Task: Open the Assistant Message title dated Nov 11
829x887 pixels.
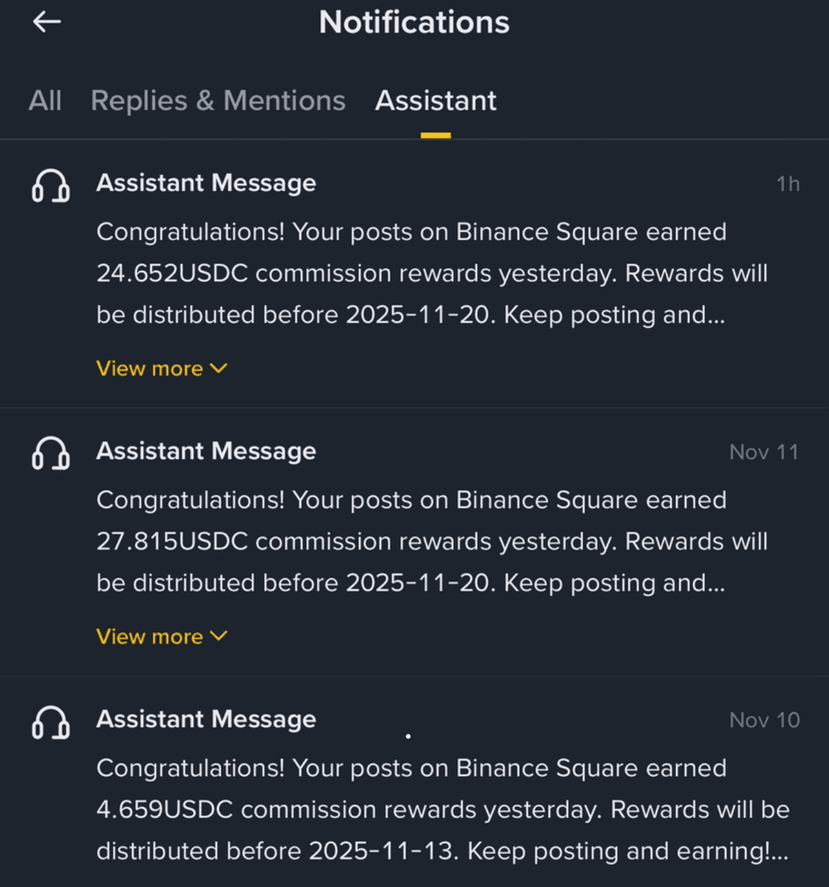Action: [x=206, y=451]
